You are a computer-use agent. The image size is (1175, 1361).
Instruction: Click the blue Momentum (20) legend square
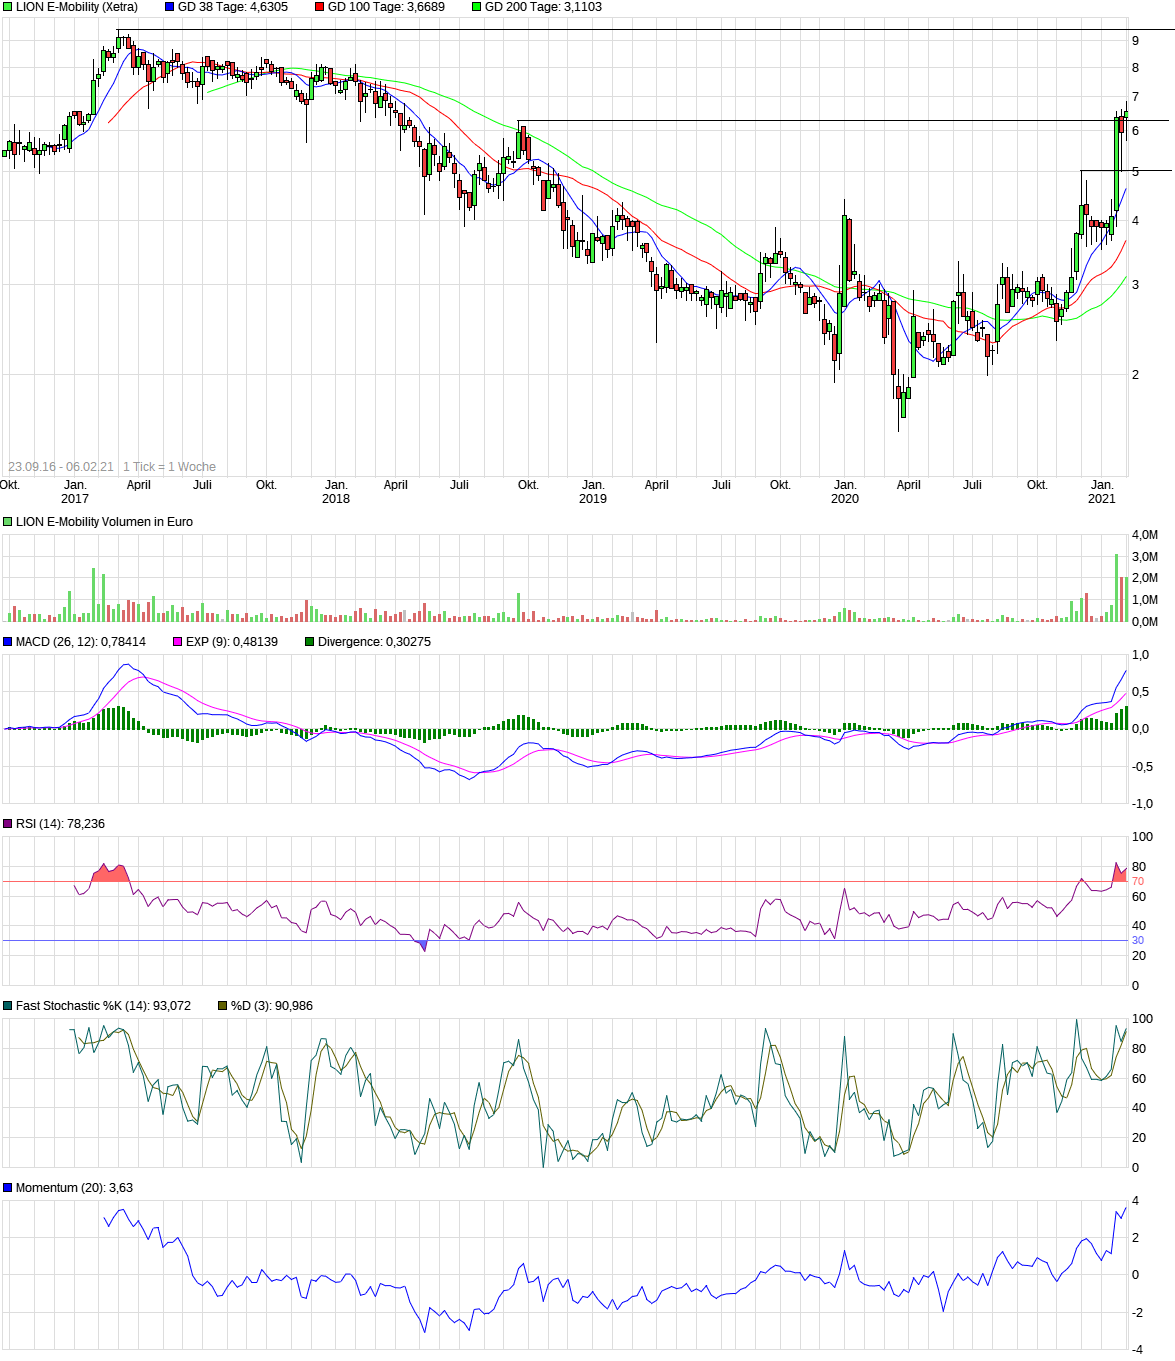point(8,1188)
